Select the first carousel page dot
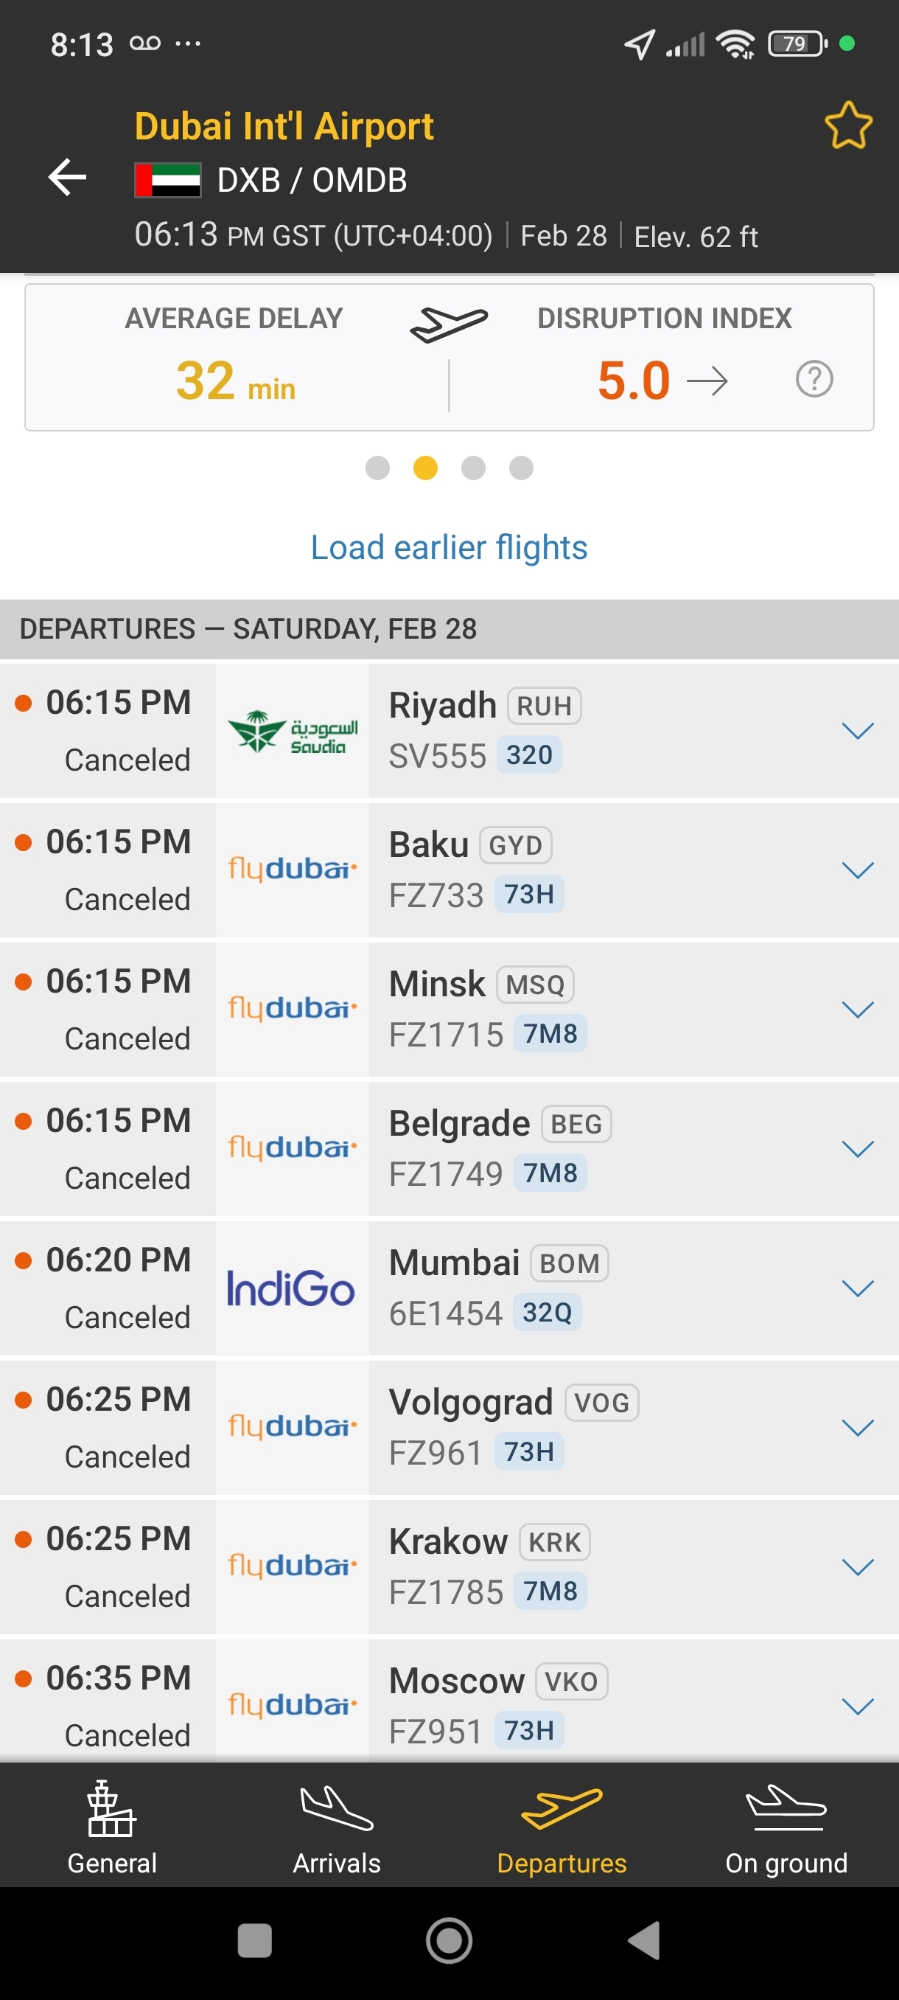 [x=378, y=468]
